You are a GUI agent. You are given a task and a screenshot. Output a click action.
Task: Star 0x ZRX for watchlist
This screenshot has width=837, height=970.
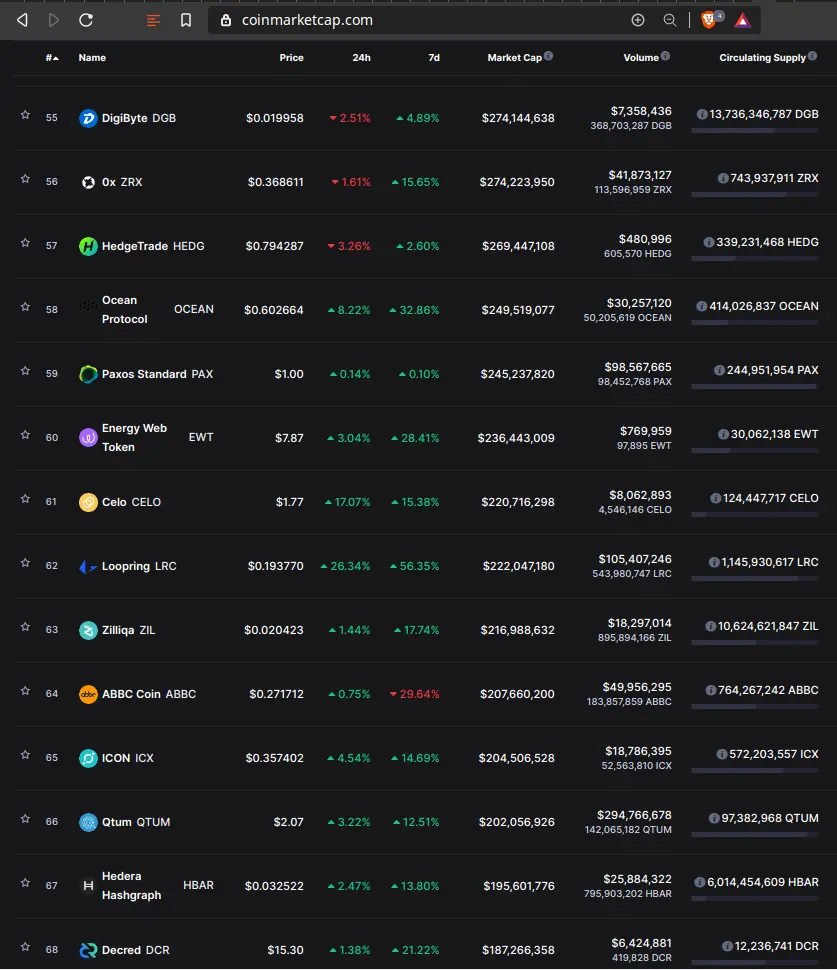pos(25,179)
